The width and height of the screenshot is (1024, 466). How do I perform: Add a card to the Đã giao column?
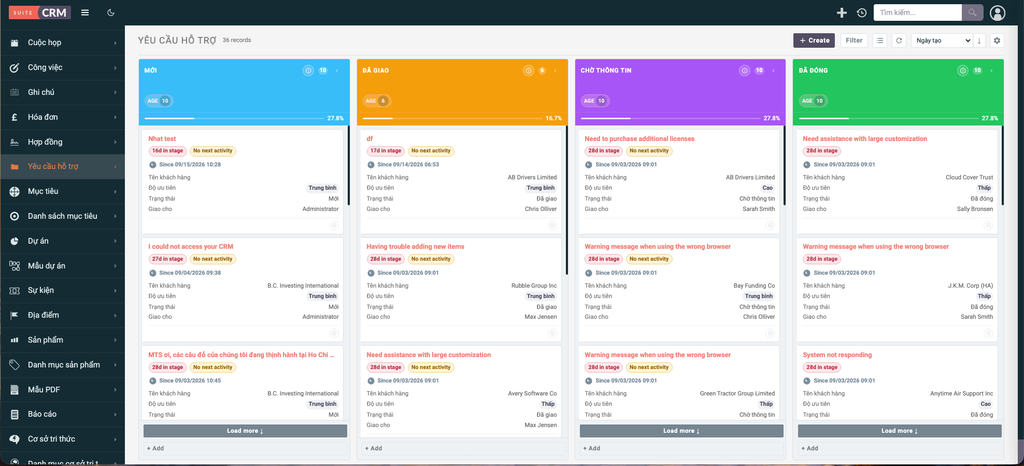(463, 448)
